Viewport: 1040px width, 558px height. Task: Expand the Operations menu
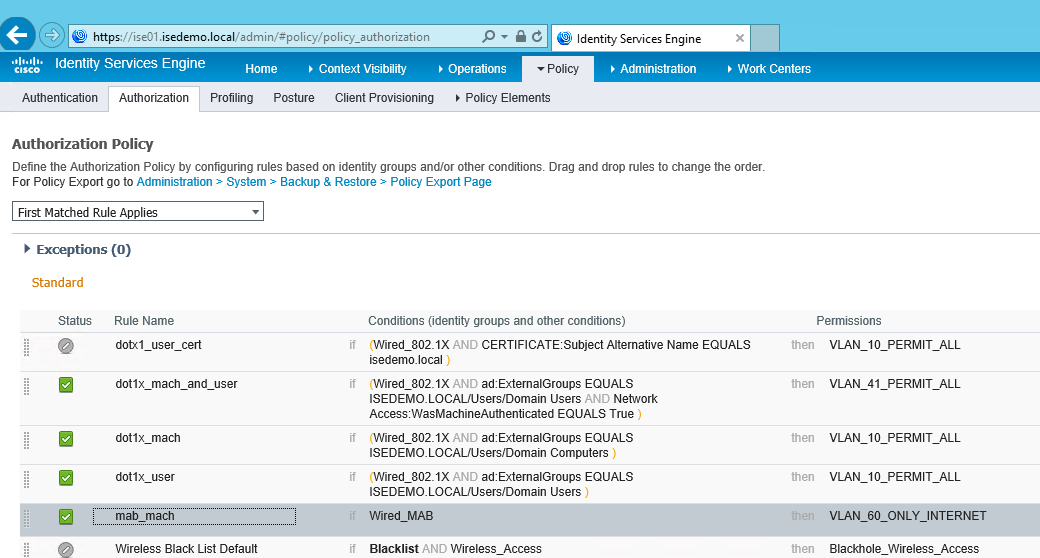[x=472, y=69]
